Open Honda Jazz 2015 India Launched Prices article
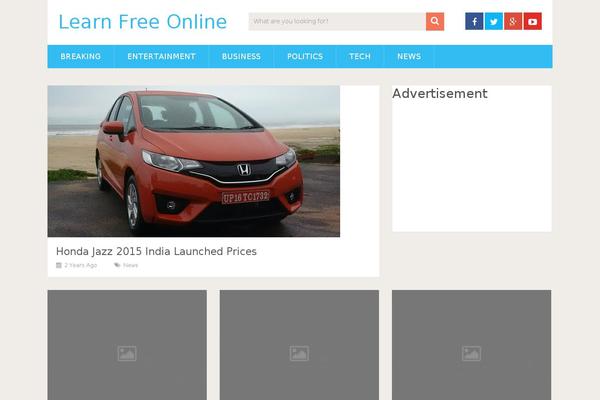This screenshot has height=400, width=600. pos(156,251)
